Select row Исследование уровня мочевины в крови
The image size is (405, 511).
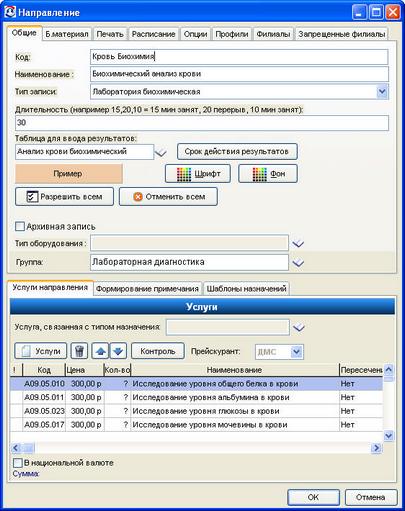[x=196, y=425]
